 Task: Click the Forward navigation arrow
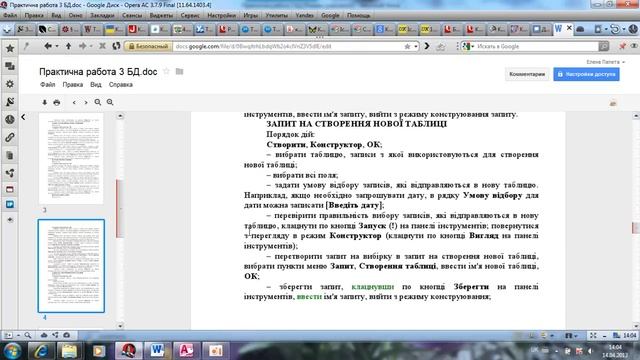(x=82, y=46)
